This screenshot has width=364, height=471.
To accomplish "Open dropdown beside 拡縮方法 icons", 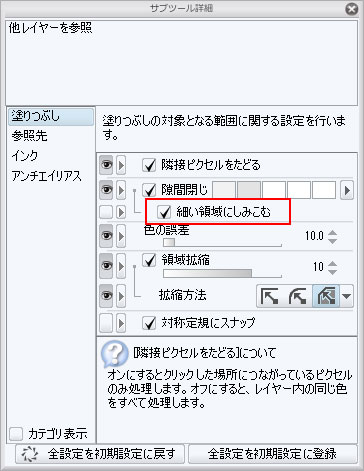I will coord(347,296).
